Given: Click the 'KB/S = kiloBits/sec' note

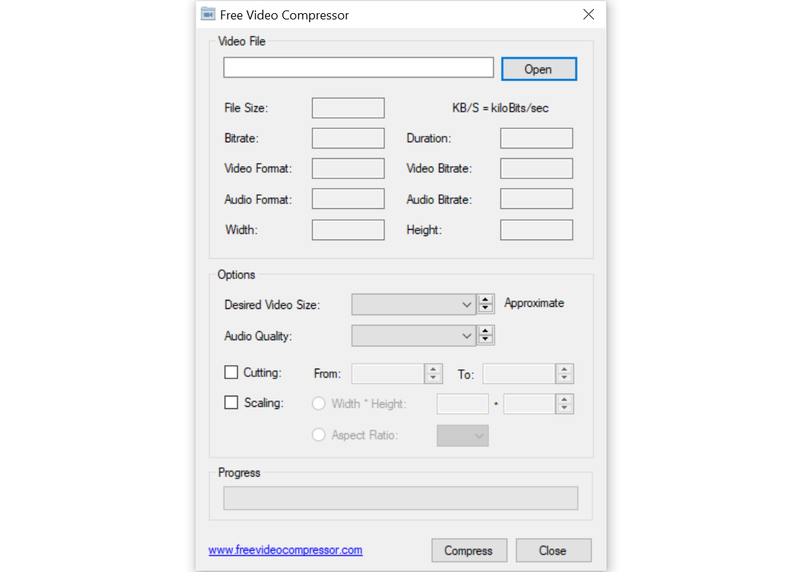Looking at the screenshot, I should (501, 108).
